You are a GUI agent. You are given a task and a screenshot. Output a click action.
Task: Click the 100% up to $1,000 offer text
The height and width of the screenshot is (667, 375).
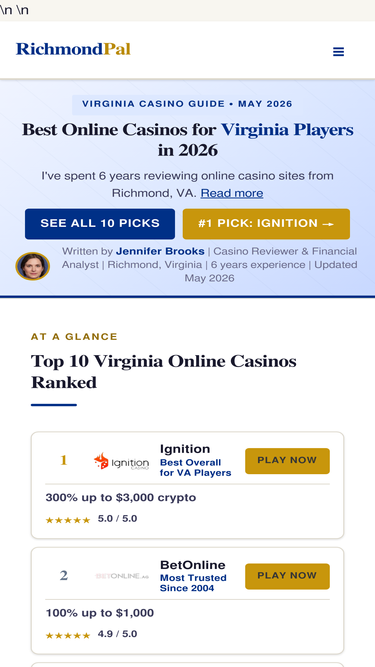click(100, 613)
